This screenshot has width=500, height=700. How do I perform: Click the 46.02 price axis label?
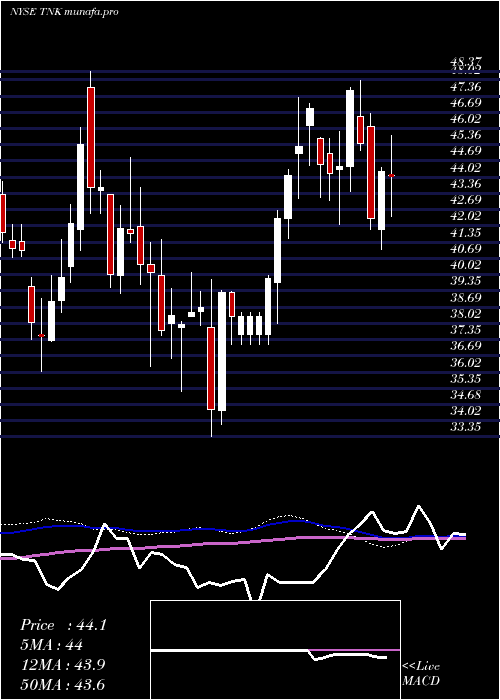pyautogui.click(x=466, y=119)
